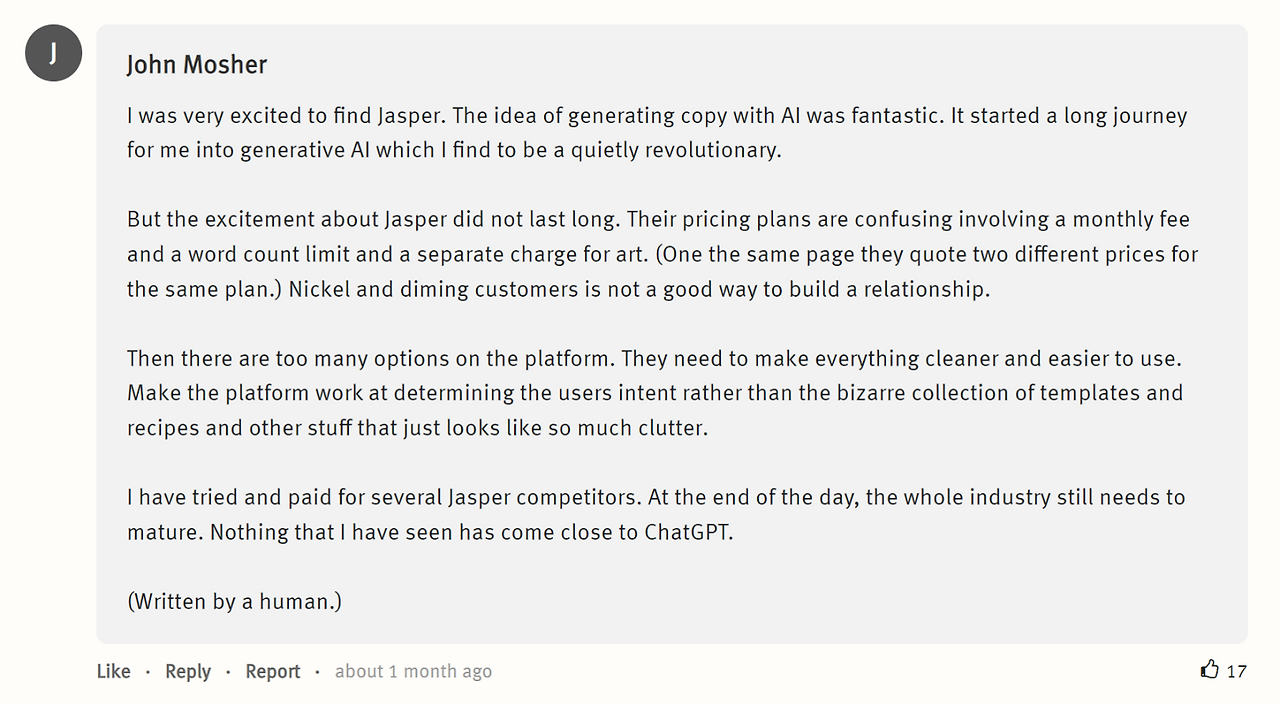The width and height of the screenshot is (1280, 704).
Task: Click the word "fantastic" in first paragraph
Action: coord(894,115)
